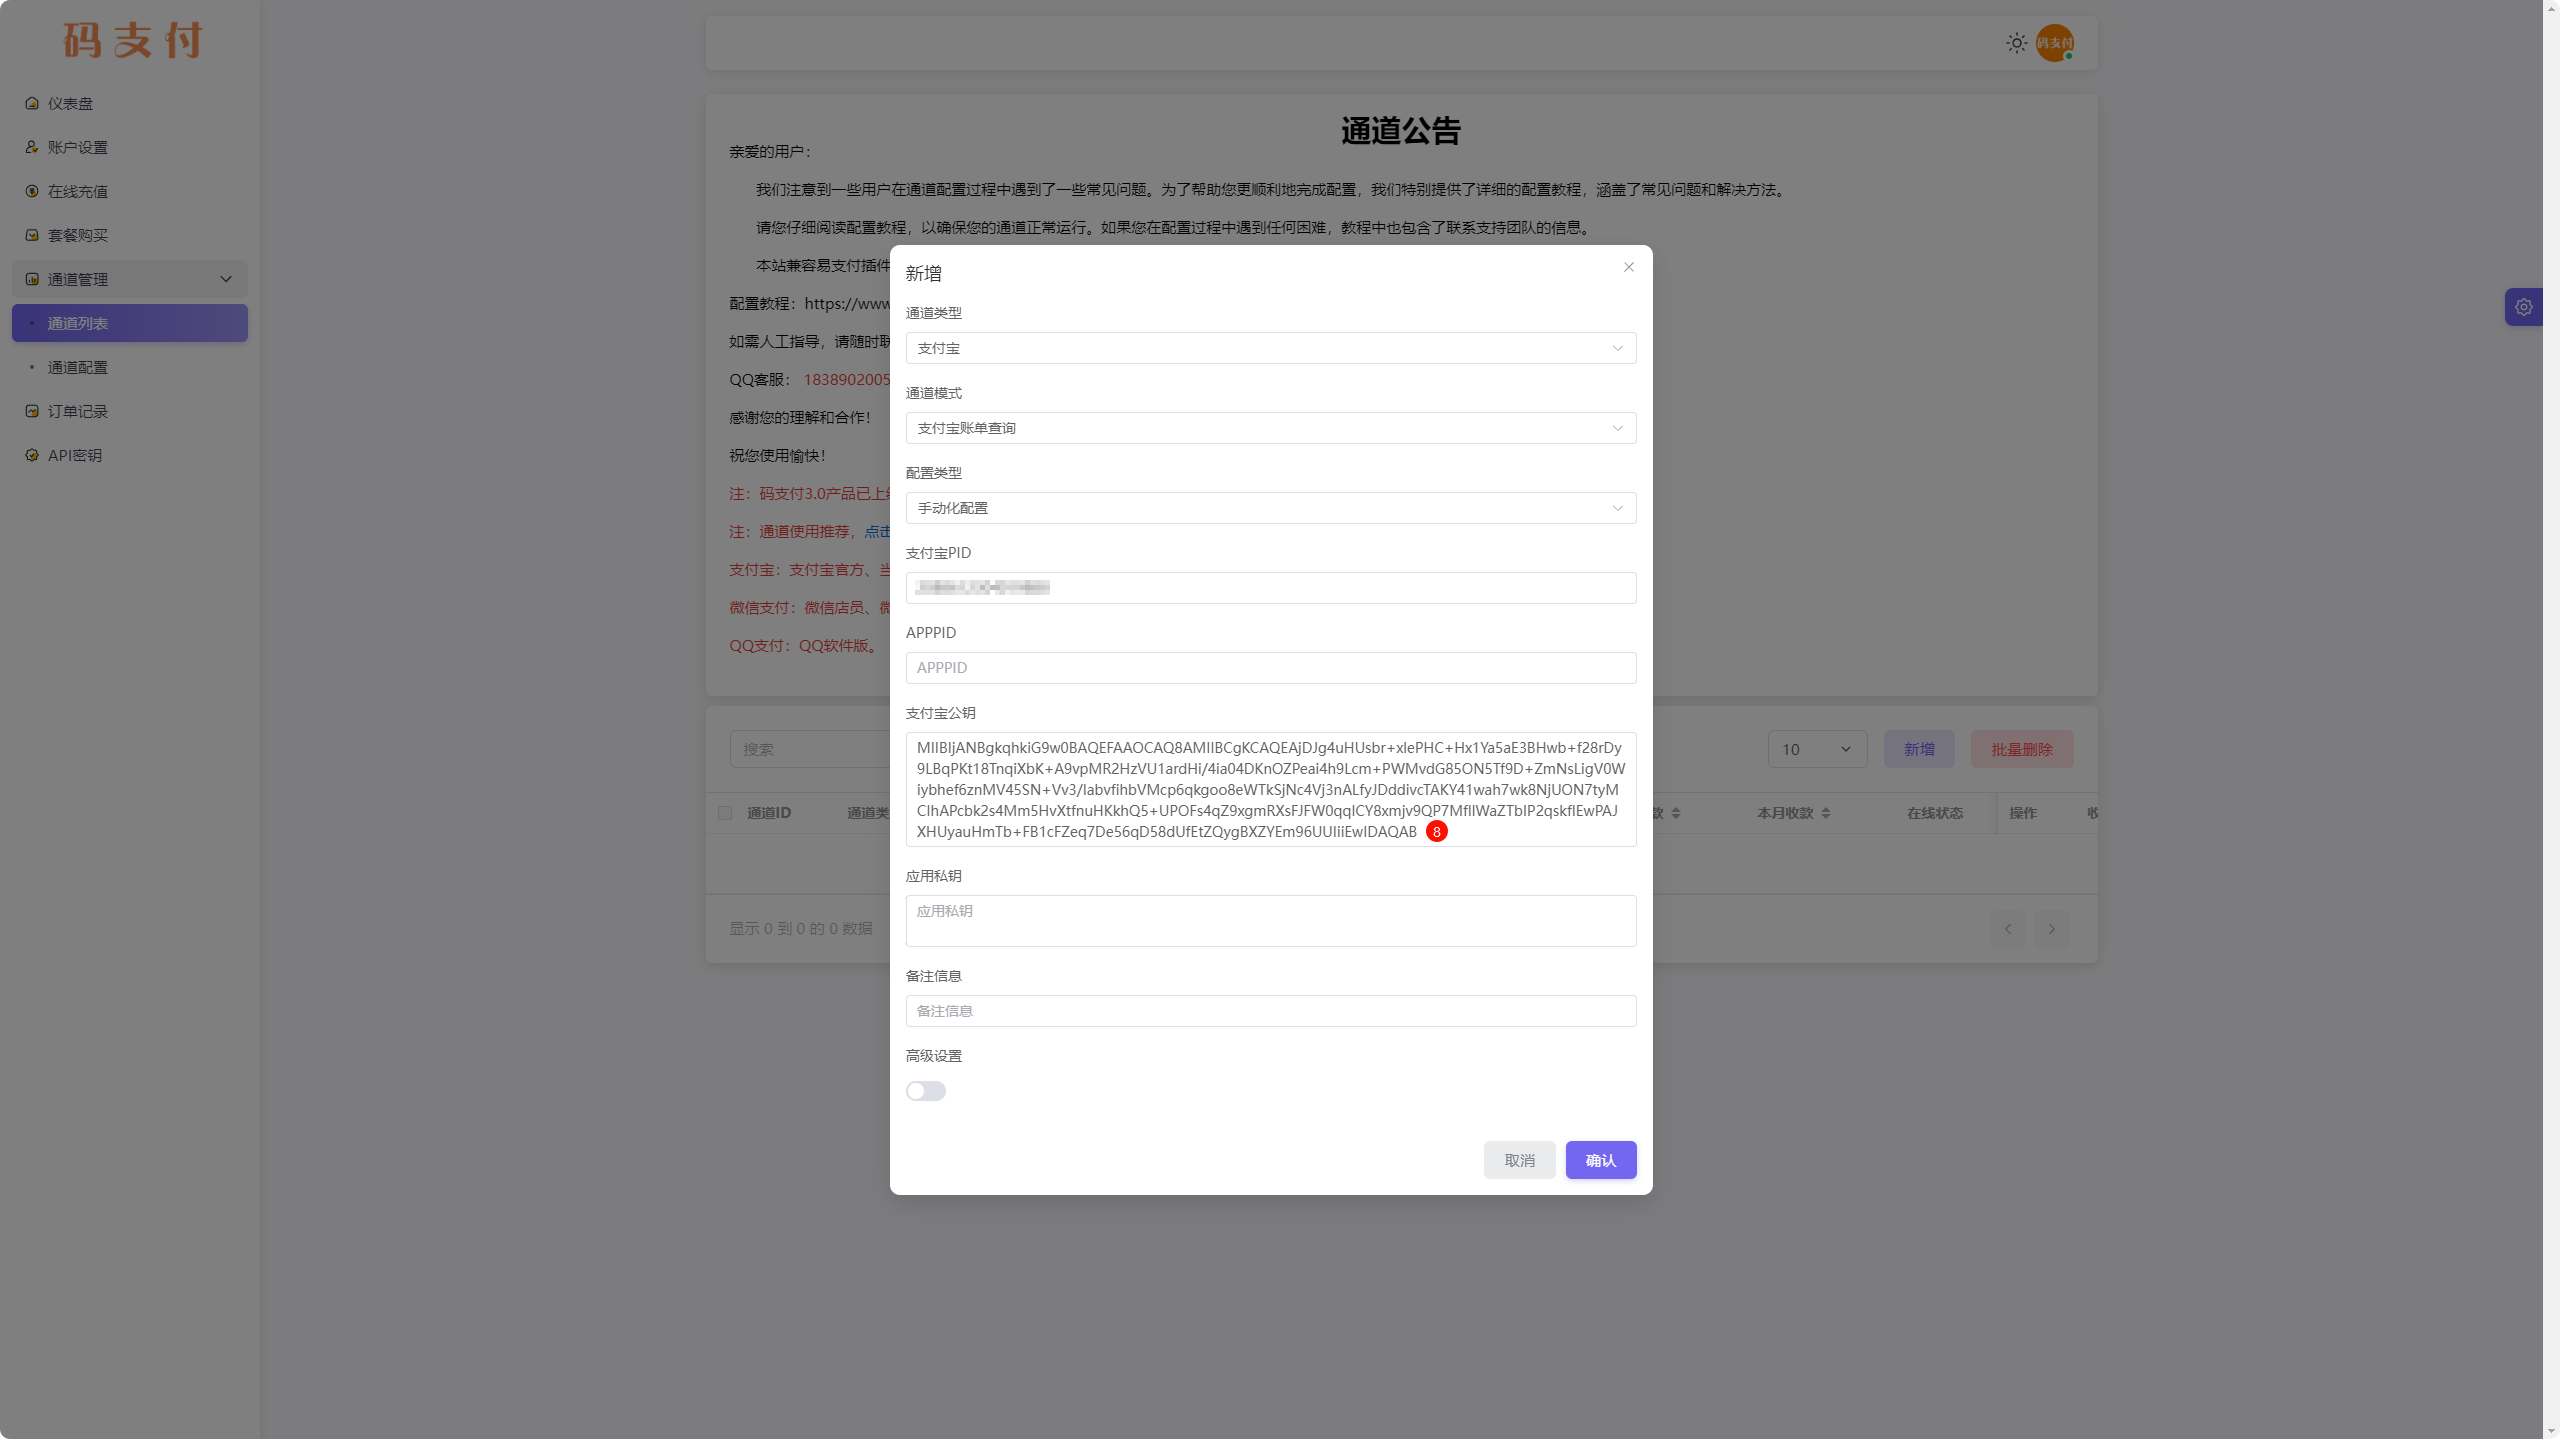2560x1439 pixels.
Task: Toggle the sun light/dark theme icon
Action: pos(2016,43)
